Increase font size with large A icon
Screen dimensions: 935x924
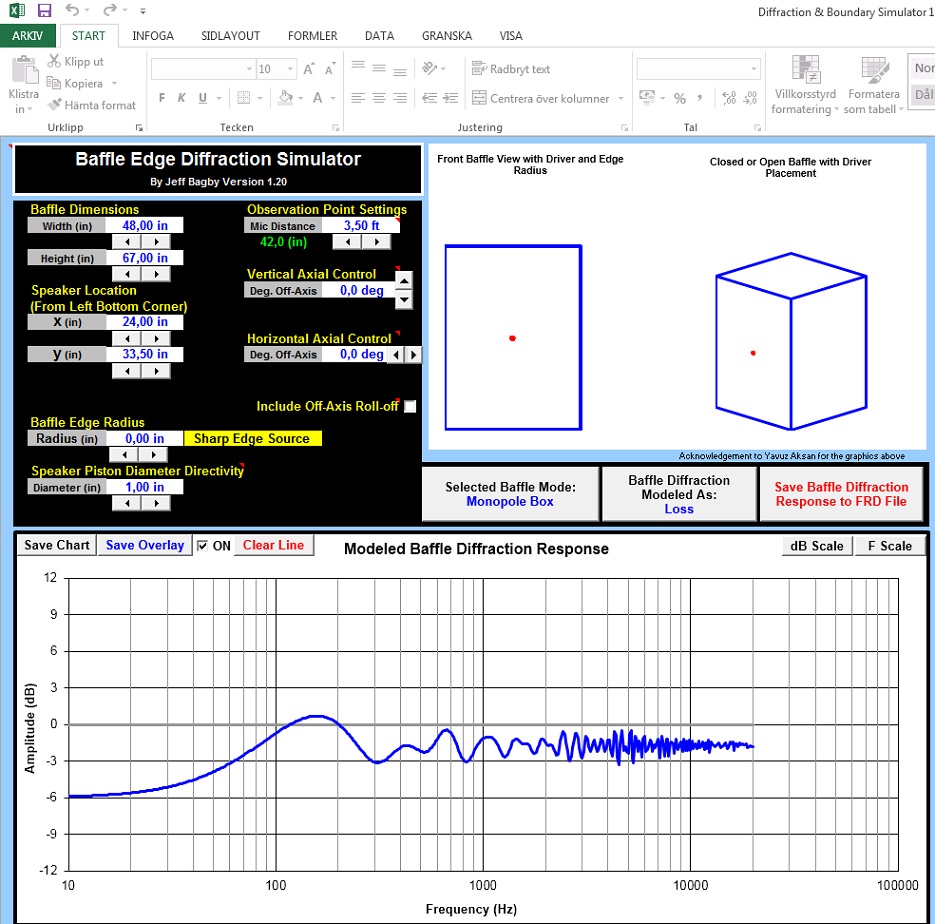click(x=309, y=69)
